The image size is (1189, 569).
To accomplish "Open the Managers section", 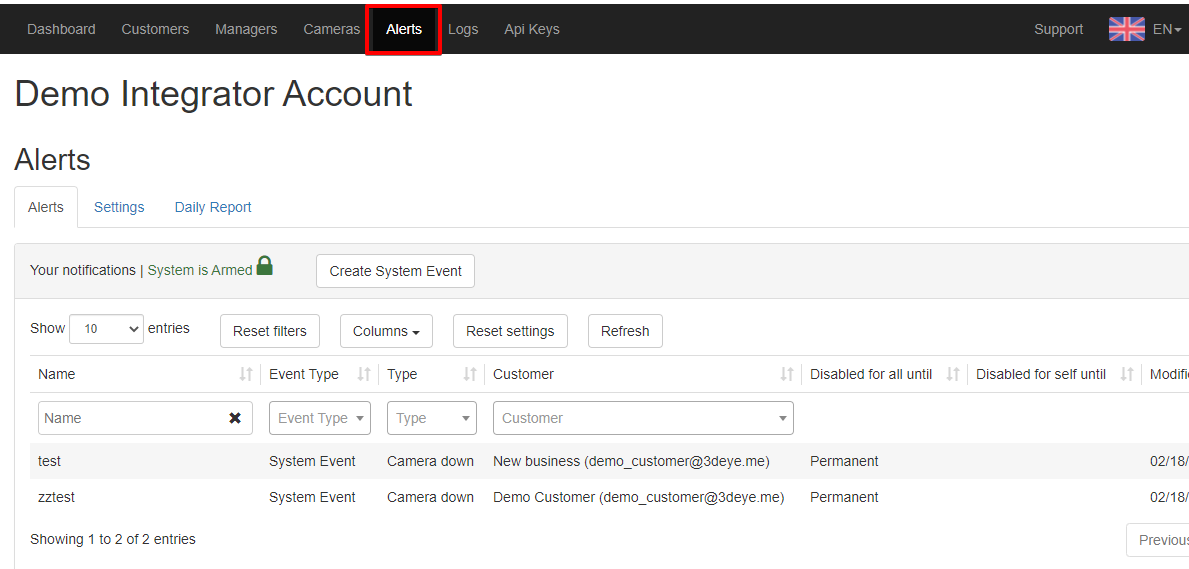I will [246, 29].
